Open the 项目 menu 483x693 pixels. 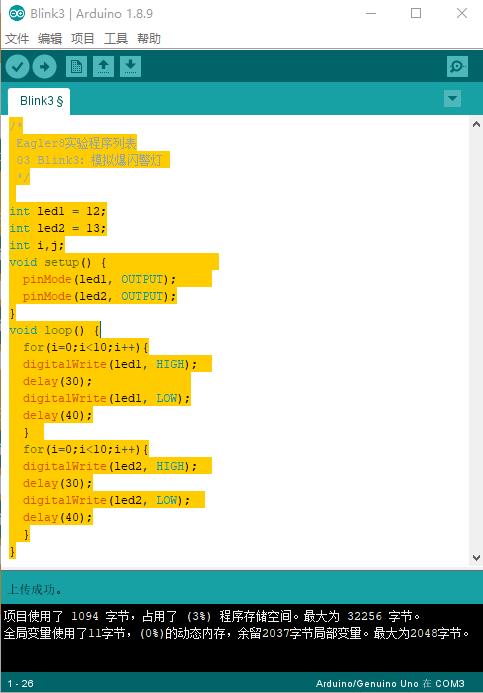click(83, 39)
